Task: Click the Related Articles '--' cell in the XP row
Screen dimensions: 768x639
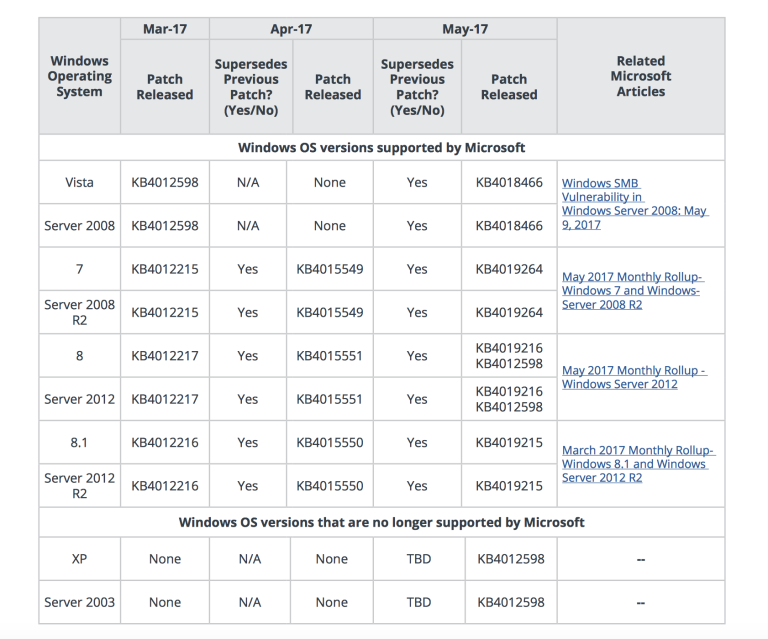Action: point(641,559)
